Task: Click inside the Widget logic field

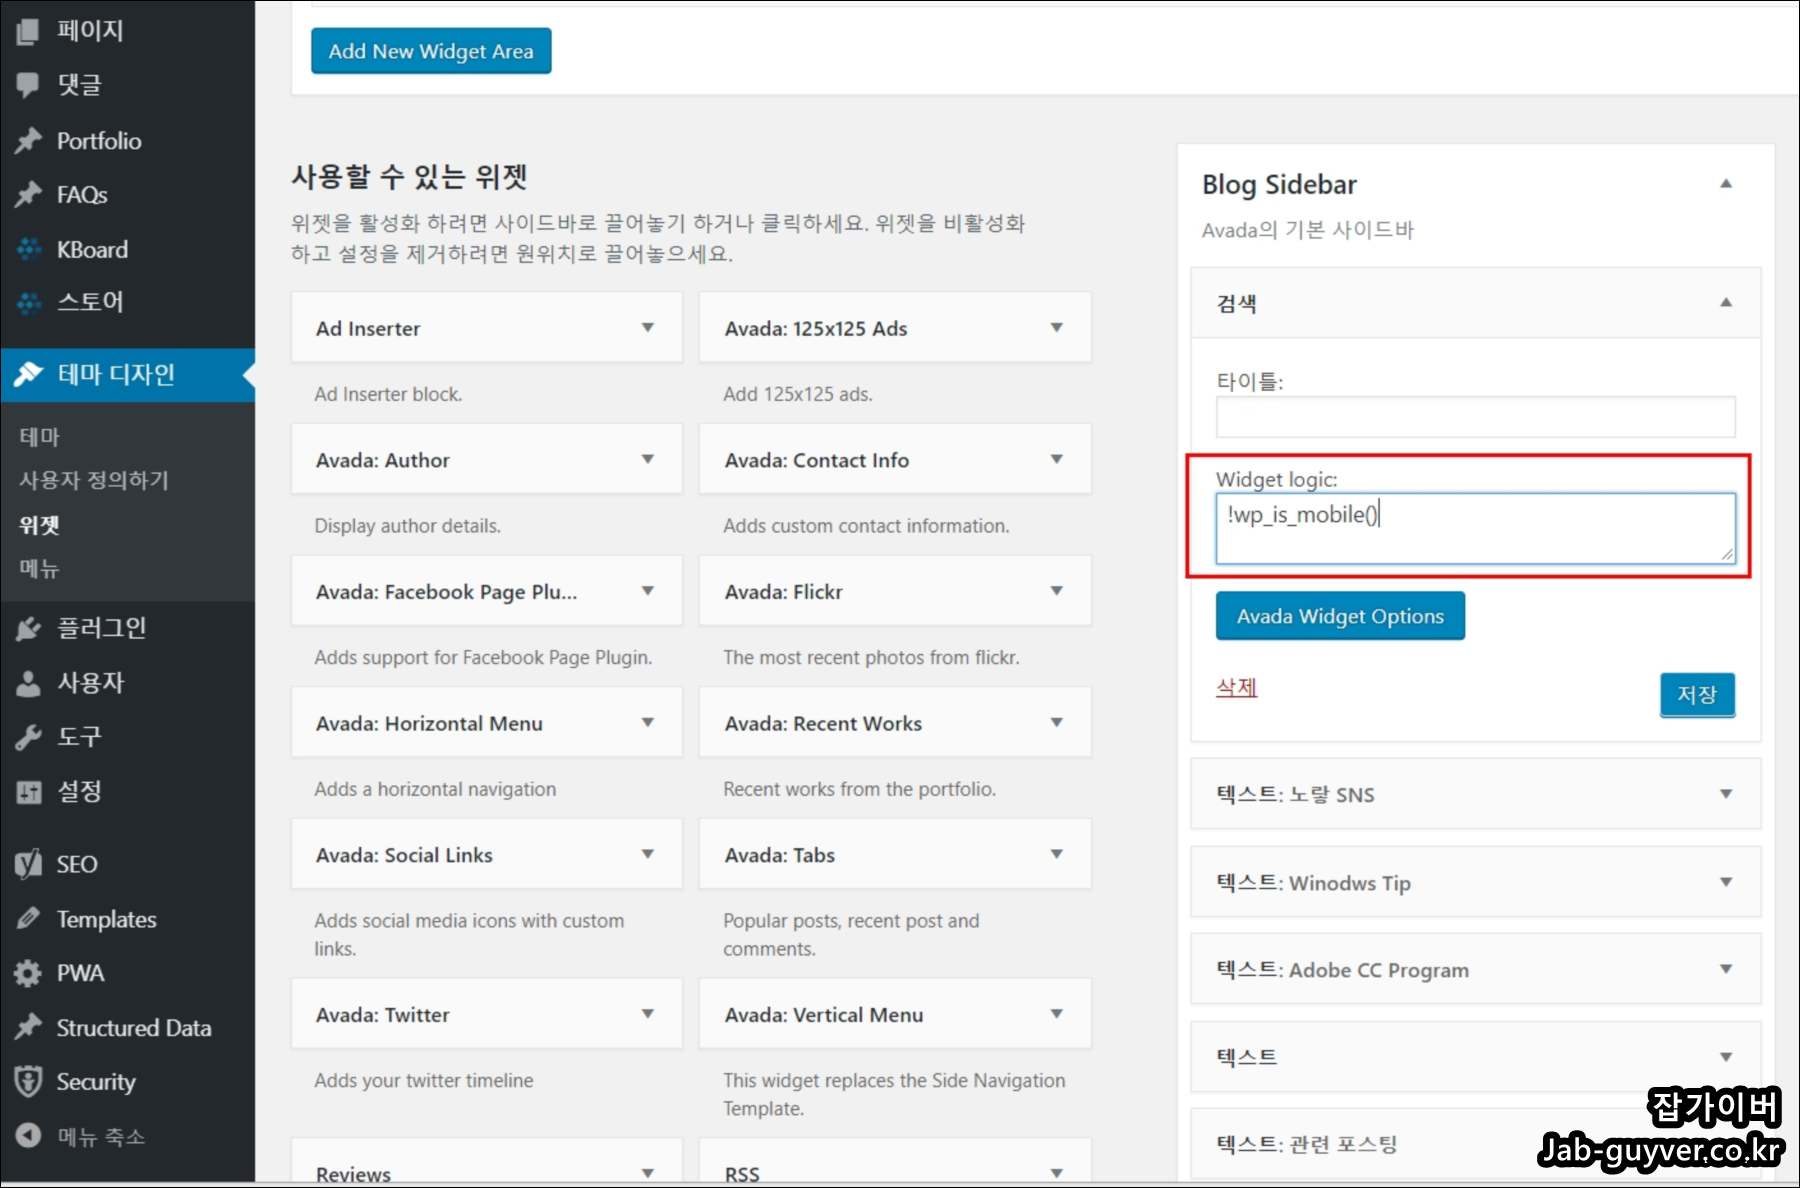Action: click(x=1474, y=527)
